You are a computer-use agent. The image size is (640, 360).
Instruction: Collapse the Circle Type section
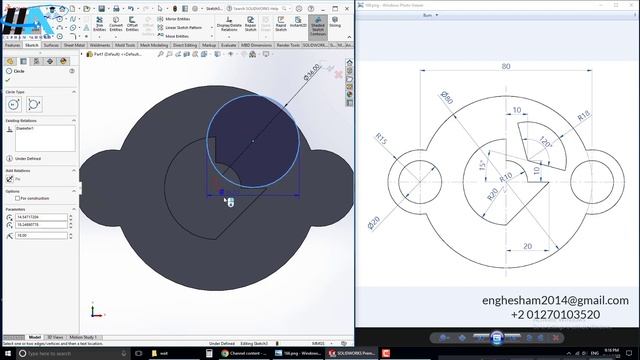(x=74, y=92)
